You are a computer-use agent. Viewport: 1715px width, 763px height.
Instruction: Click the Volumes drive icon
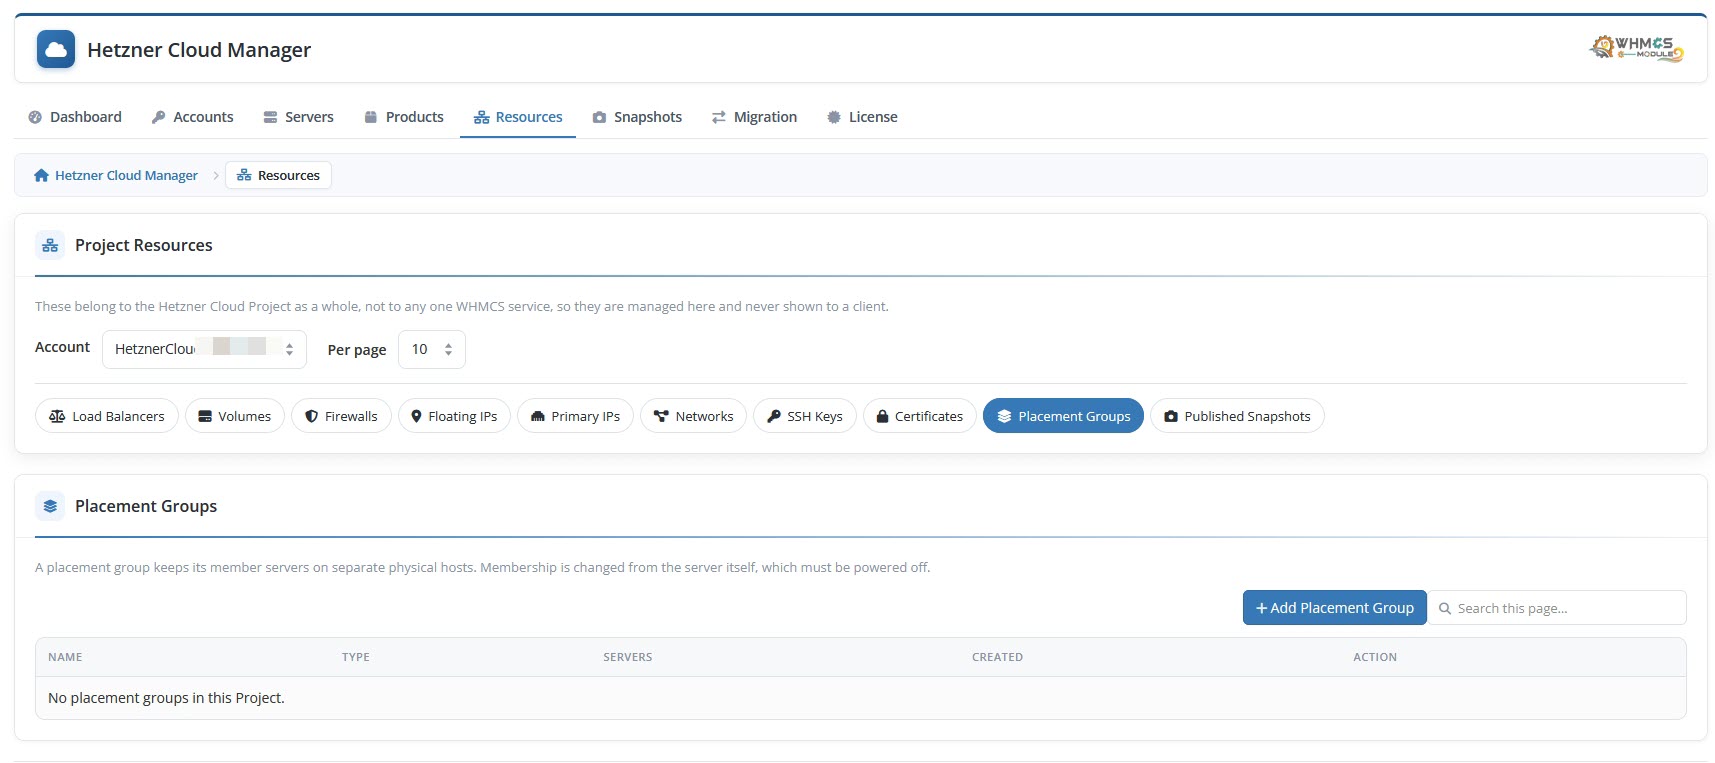point(205,416)
